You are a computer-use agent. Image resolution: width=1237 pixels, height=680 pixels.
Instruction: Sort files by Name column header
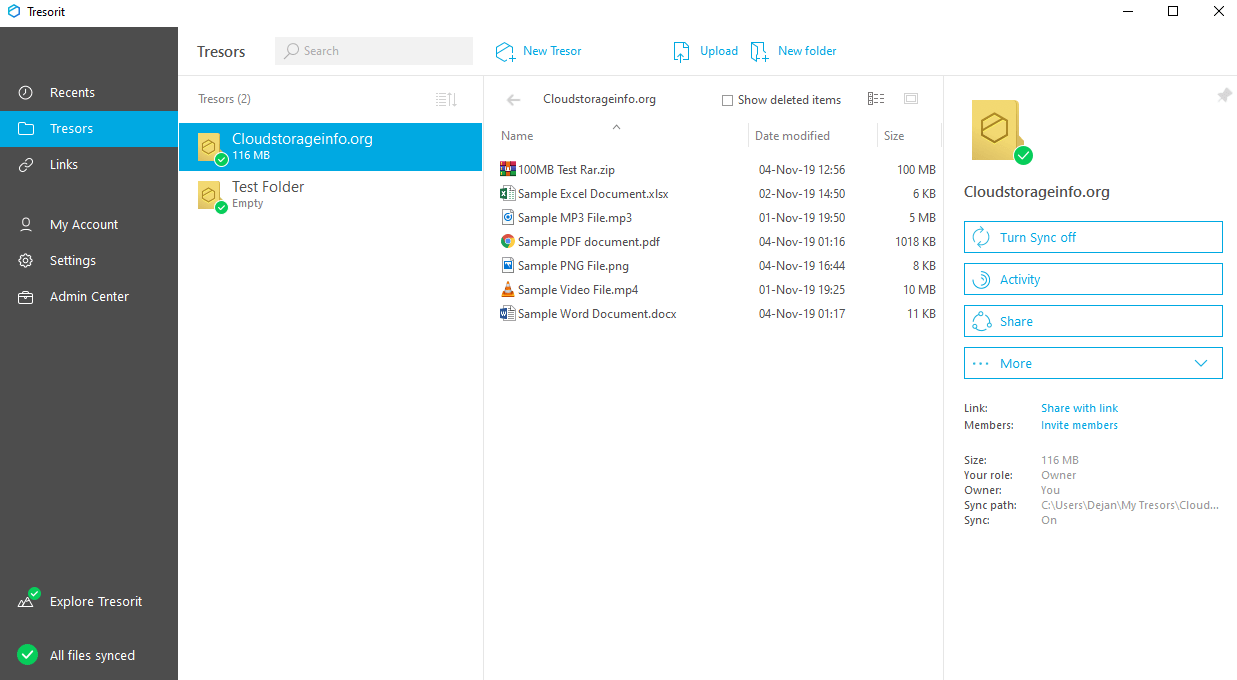517,136
